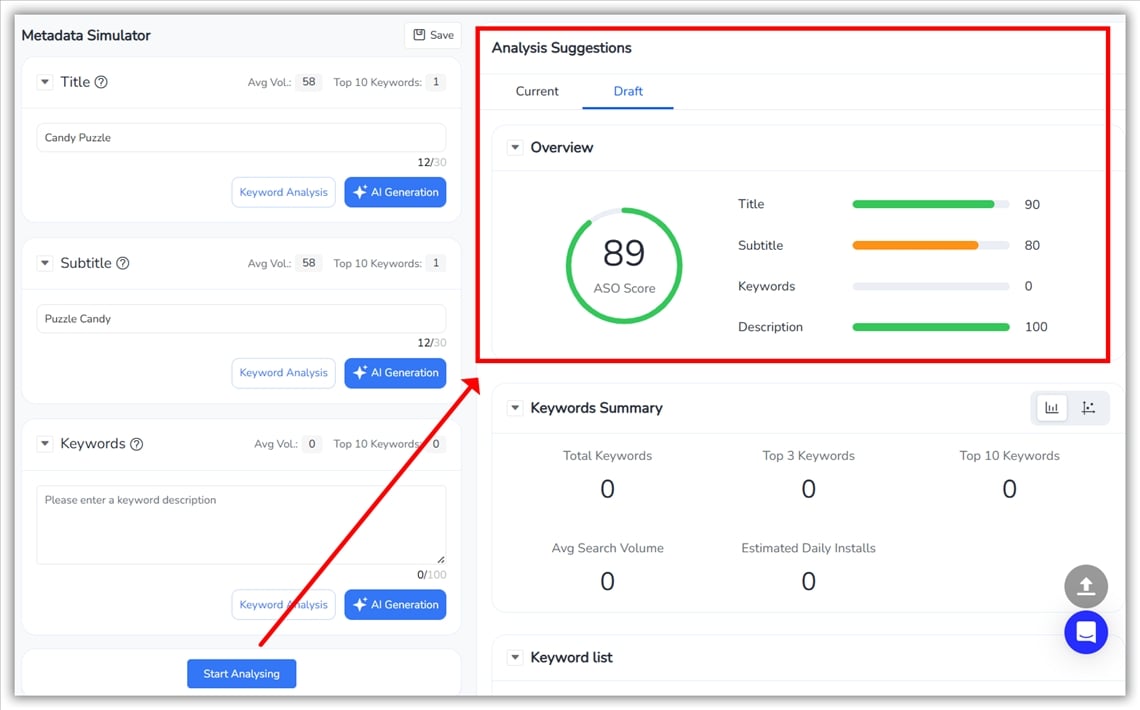The height and width of the screenshot is (710, 1140).
Task: Collapse the Keywords Summary panel
Action: click(x=515, y=408)
